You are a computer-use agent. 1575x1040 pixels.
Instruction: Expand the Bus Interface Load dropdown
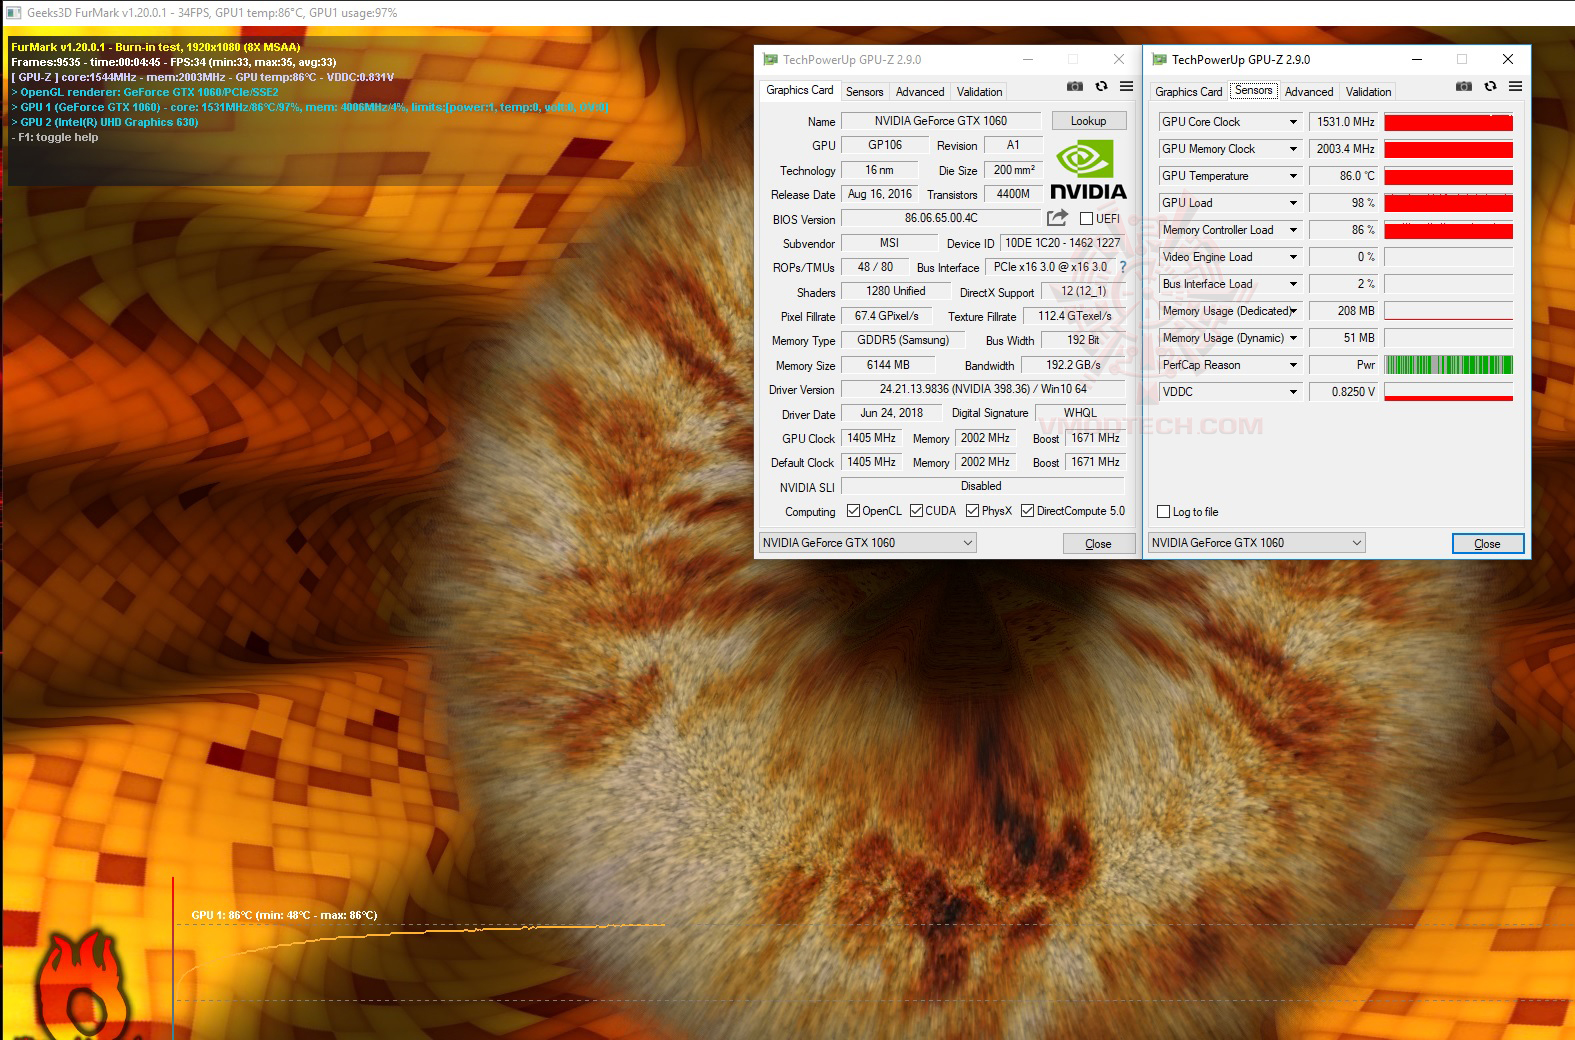(1293, 284)
